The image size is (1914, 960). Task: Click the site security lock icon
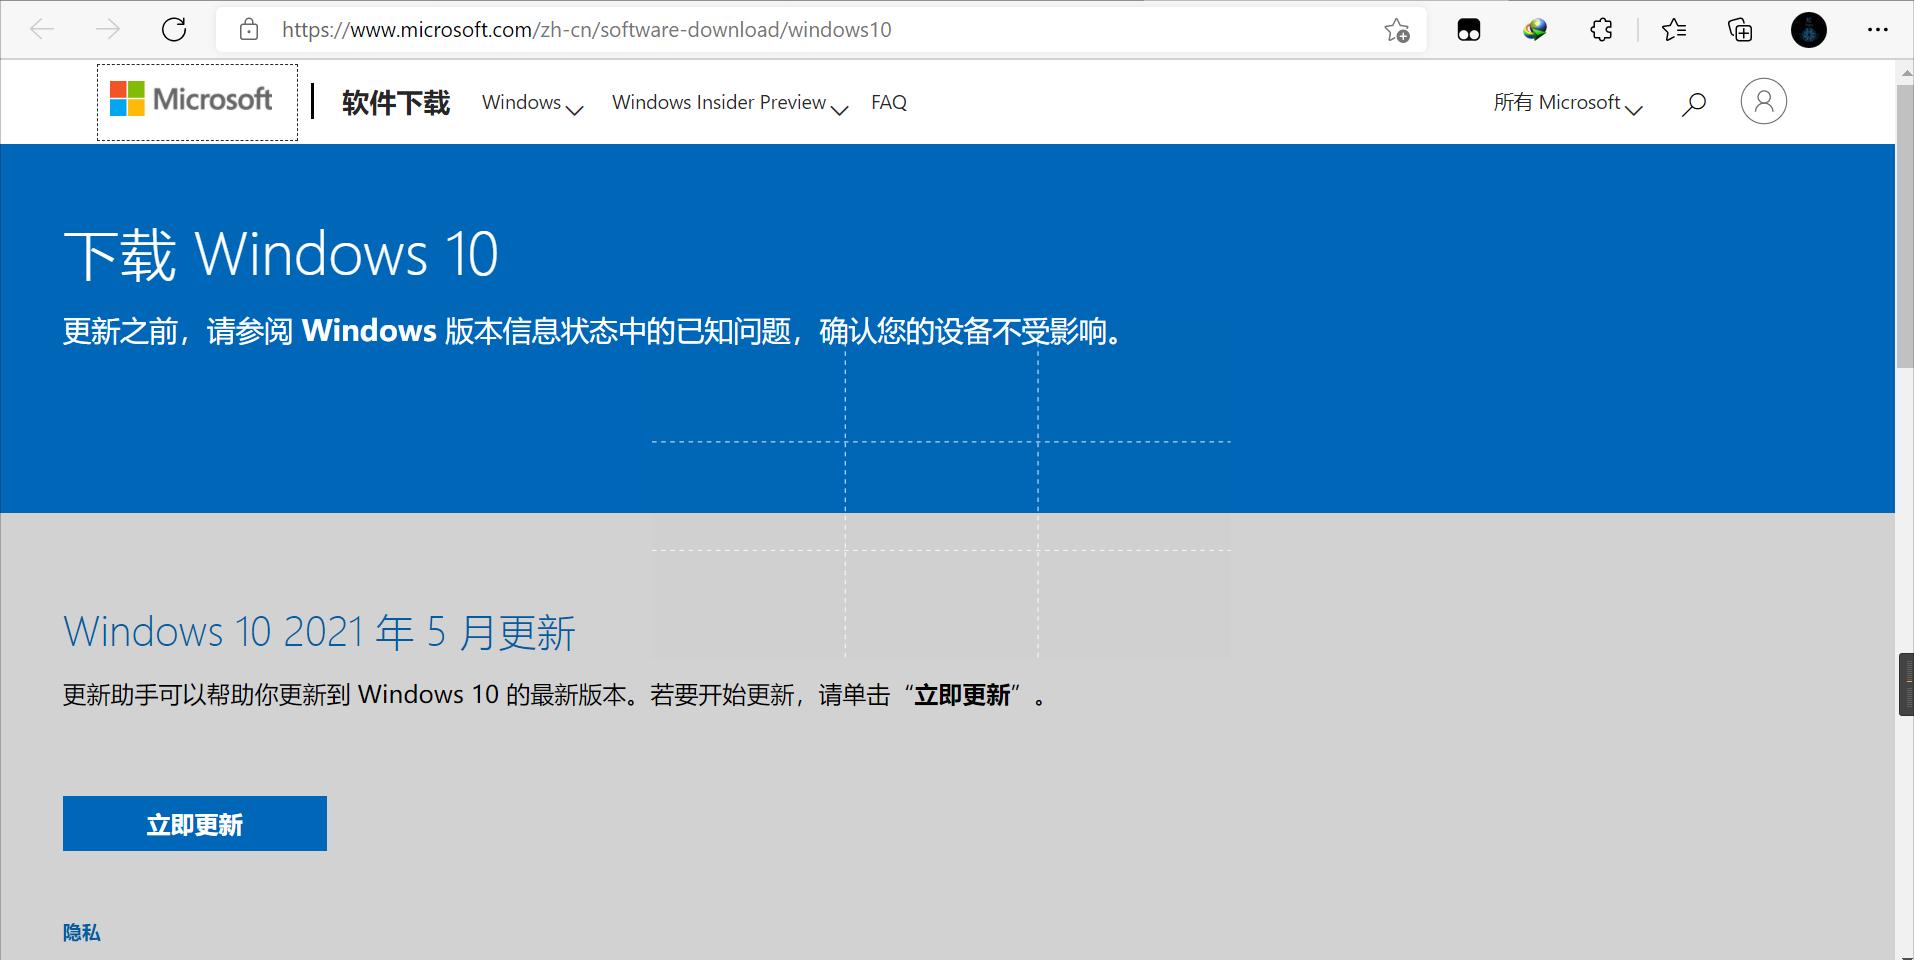[x=248, y=29]
